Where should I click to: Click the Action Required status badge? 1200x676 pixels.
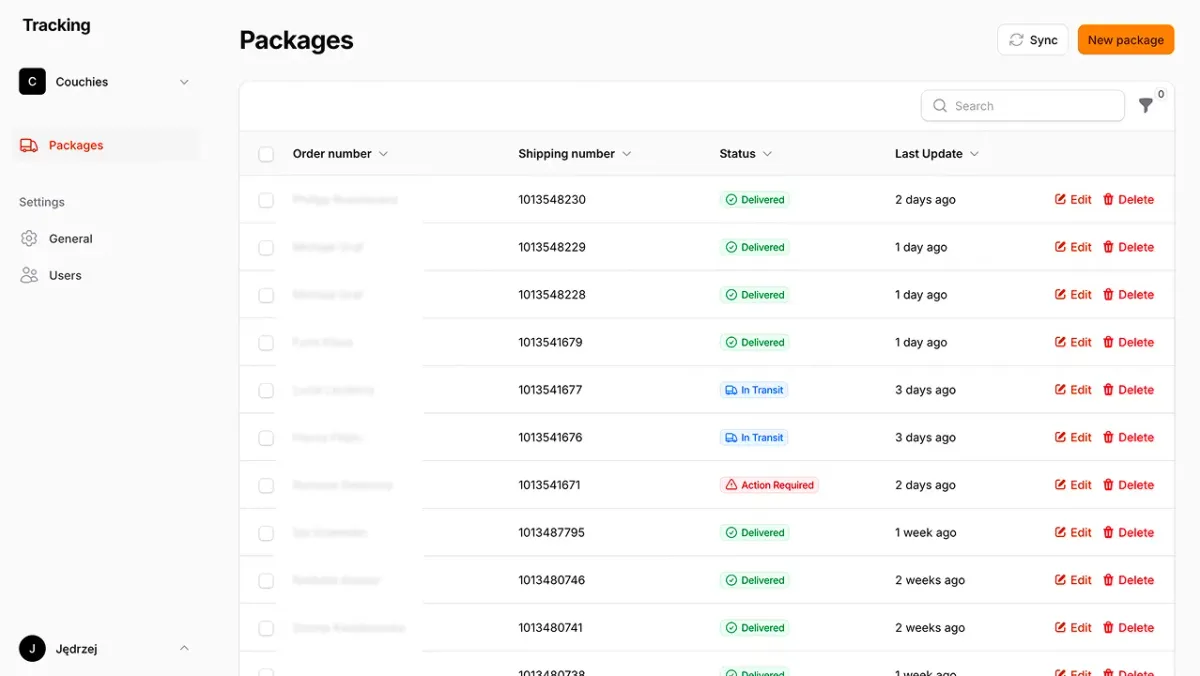tap(769, 485)
